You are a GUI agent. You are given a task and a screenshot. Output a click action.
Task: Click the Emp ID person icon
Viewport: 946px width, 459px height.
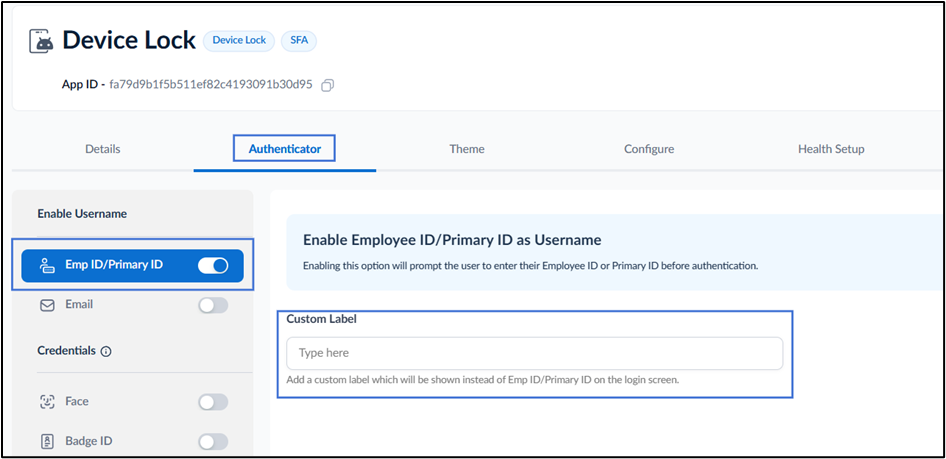pyautogui.click(x=46, y=265)
